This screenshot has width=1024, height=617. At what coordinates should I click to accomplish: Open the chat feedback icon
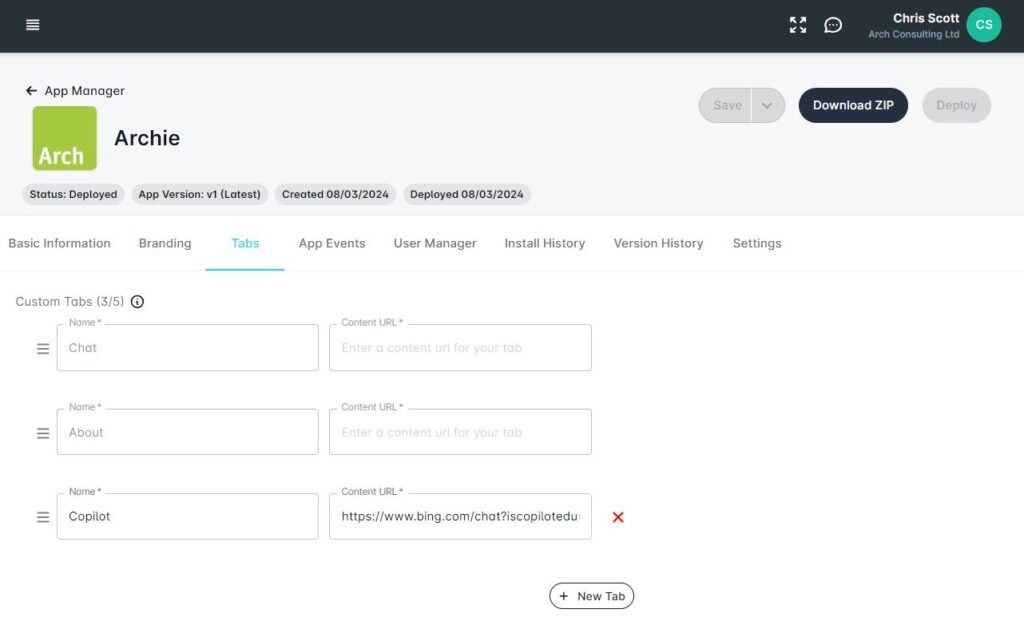[833, 25]
